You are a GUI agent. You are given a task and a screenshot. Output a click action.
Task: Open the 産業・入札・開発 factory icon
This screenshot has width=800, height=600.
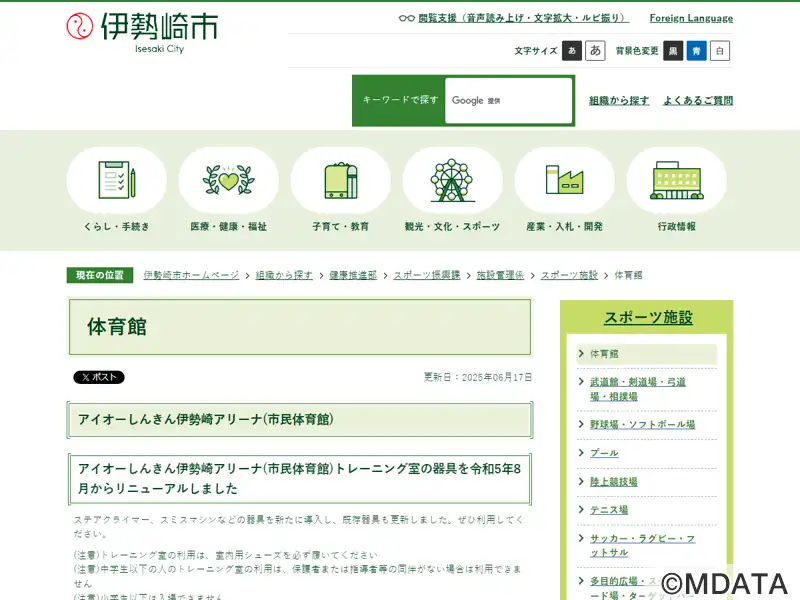coord(564,180)
